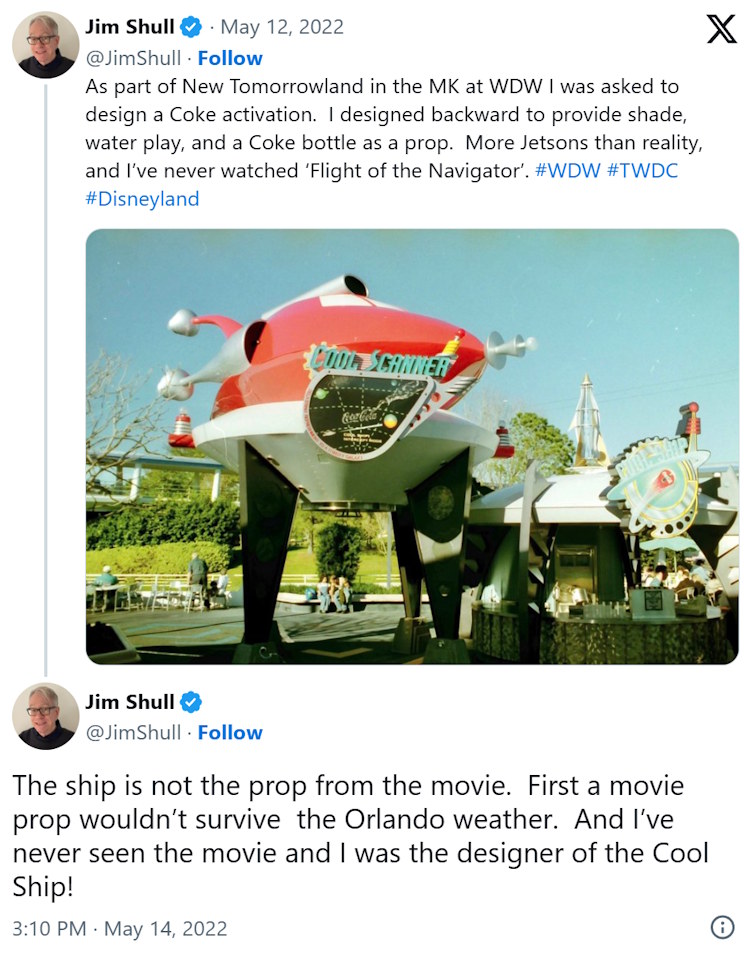Viewport: 750px width, 955px height.
Task: Open the Cool Scanner spaceship photo
Action: coord(412,446)
